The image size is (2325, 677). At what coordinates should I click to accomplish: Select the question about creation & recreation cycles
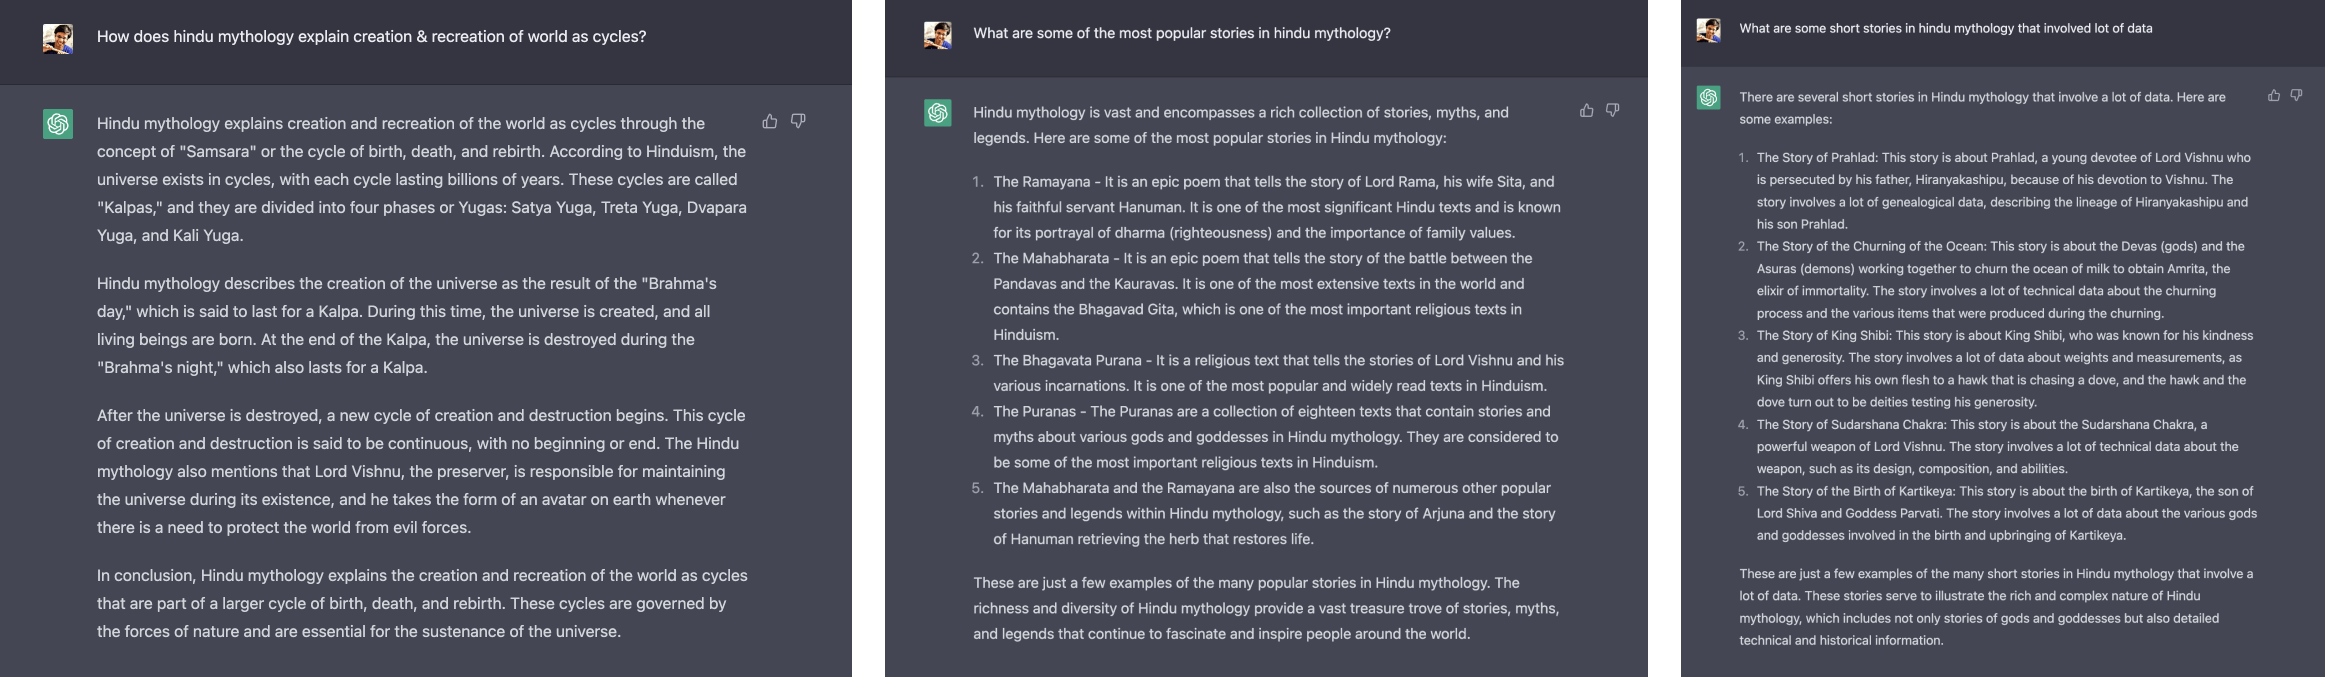tap(371, 37)
